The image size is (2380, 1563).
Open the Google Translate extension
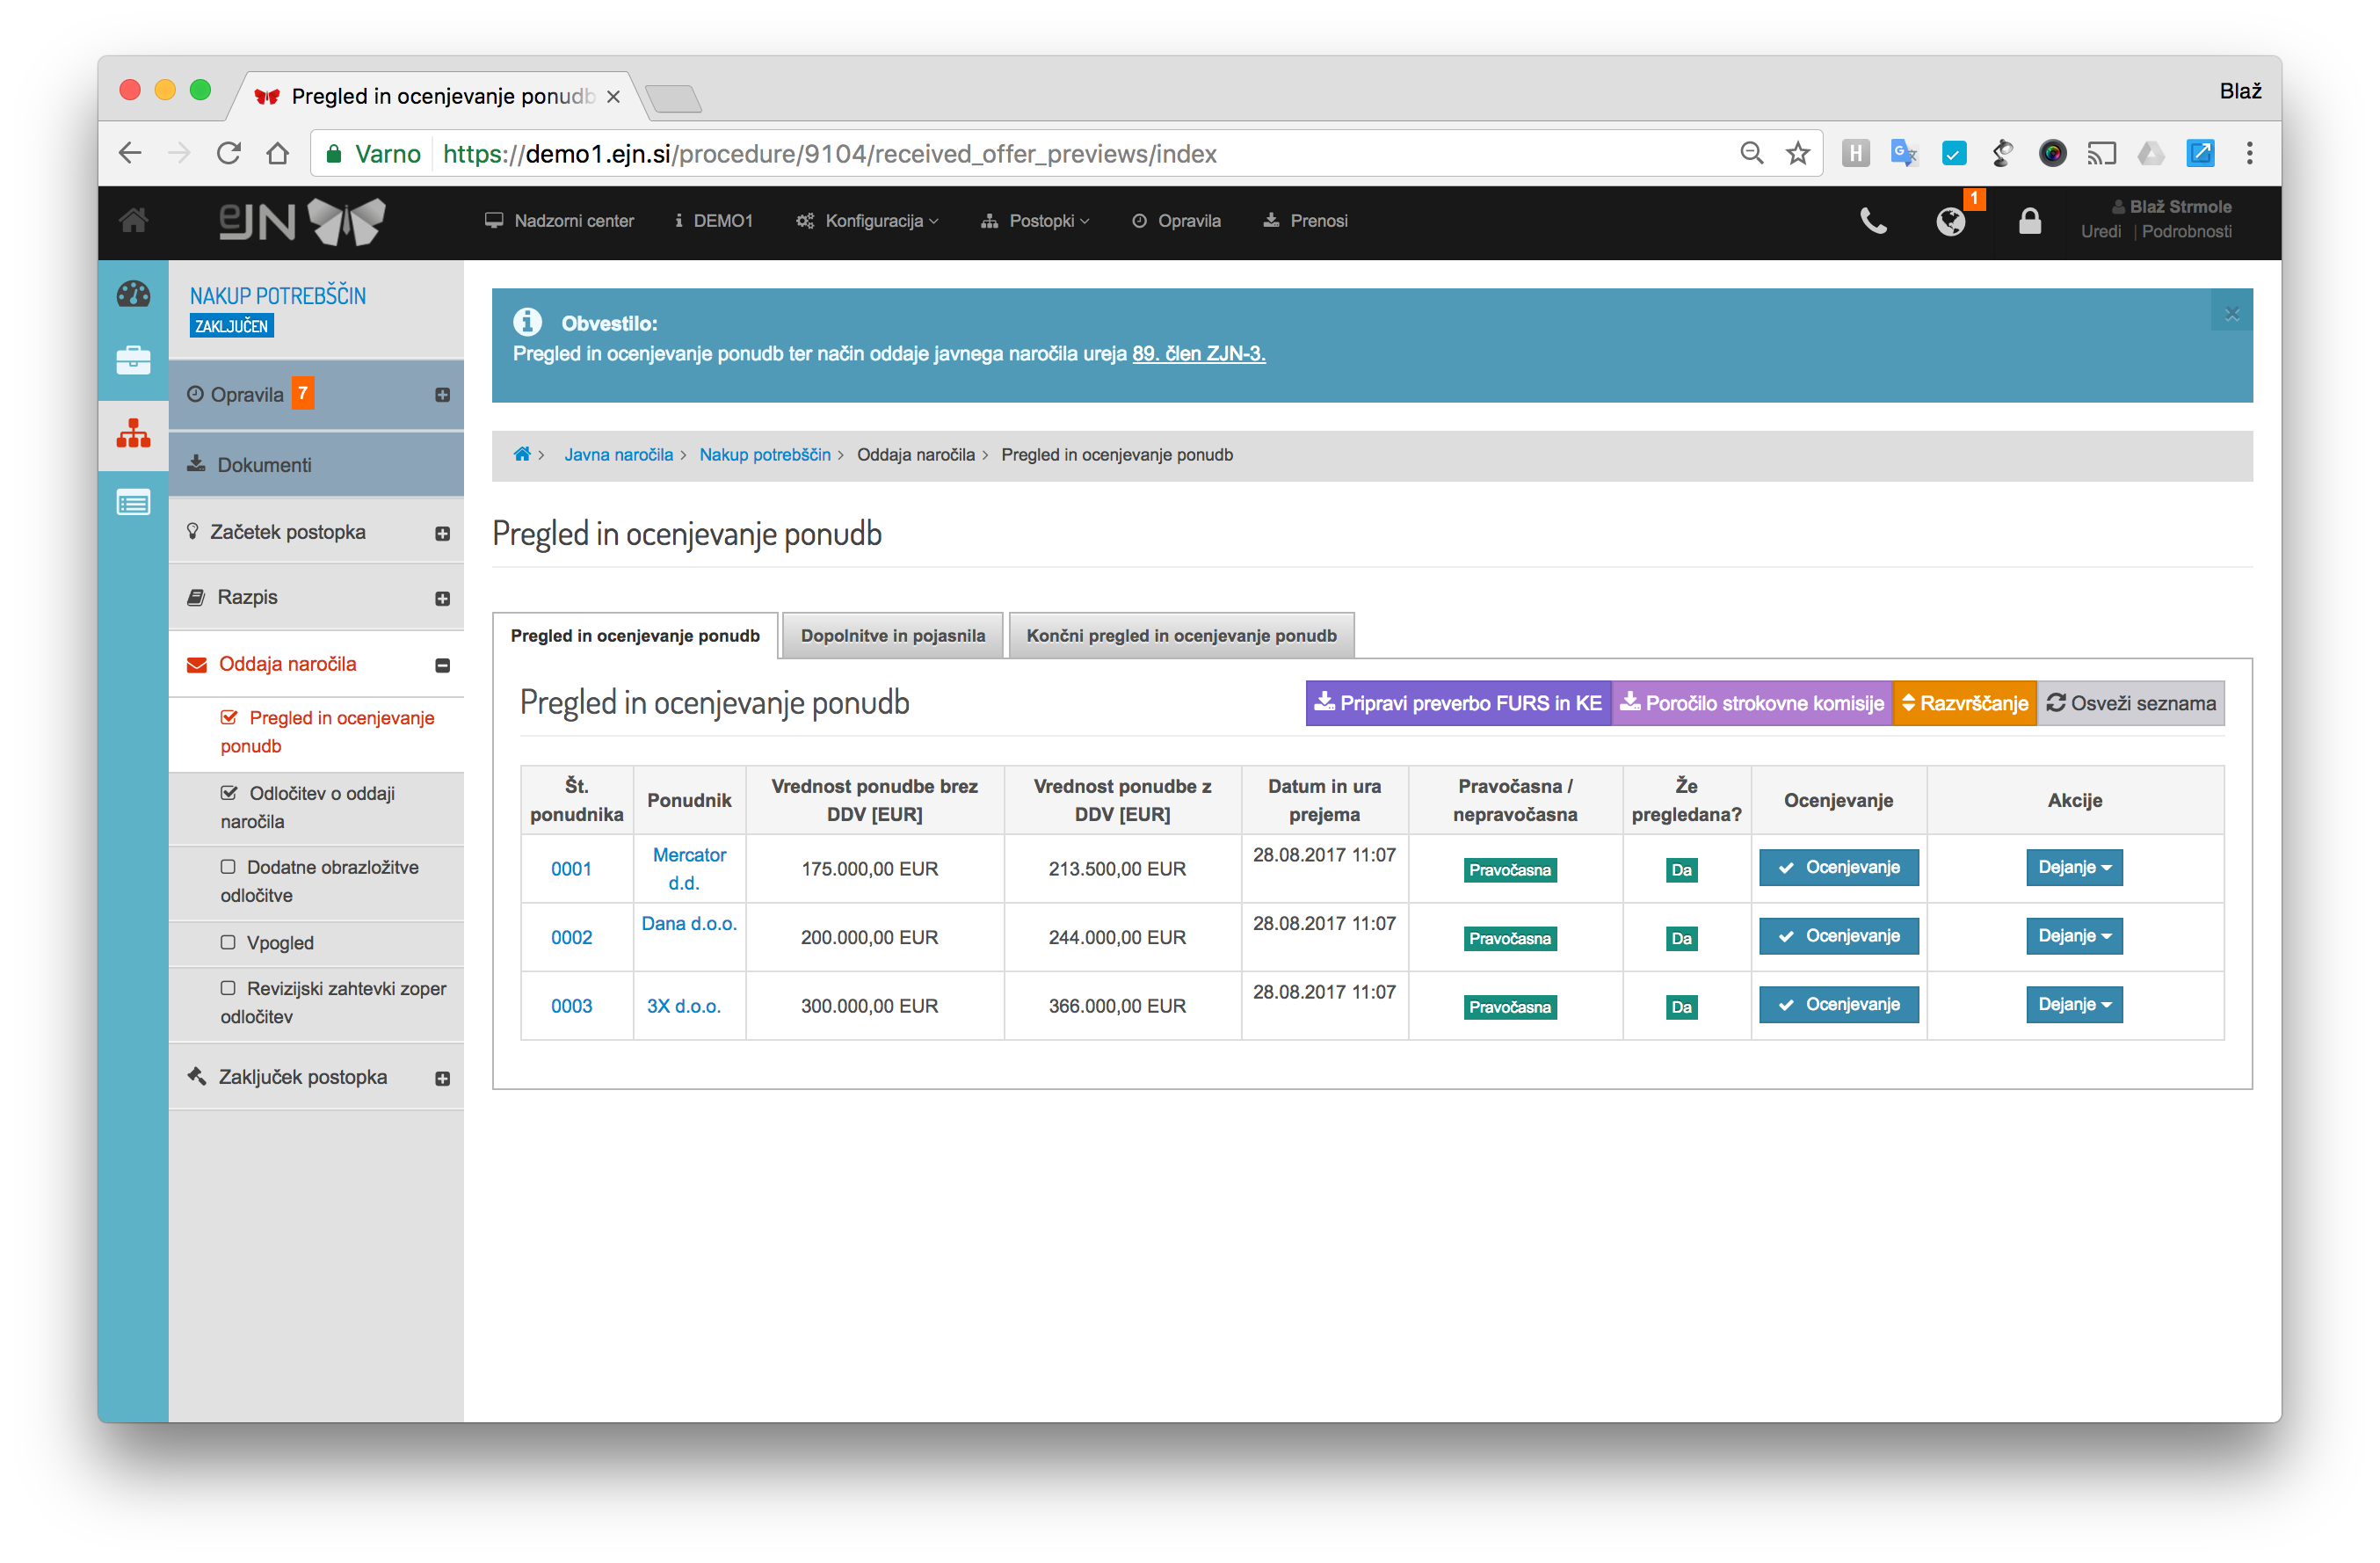pos(1903,153)
